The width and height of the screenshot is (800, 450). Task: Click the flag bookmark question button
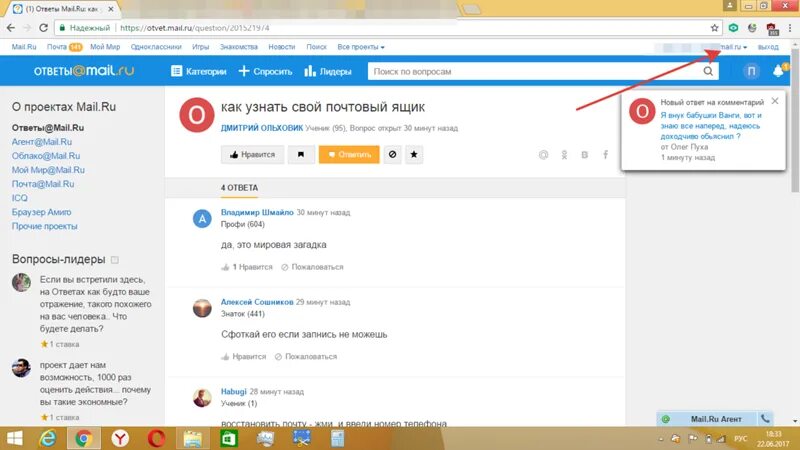301,155
